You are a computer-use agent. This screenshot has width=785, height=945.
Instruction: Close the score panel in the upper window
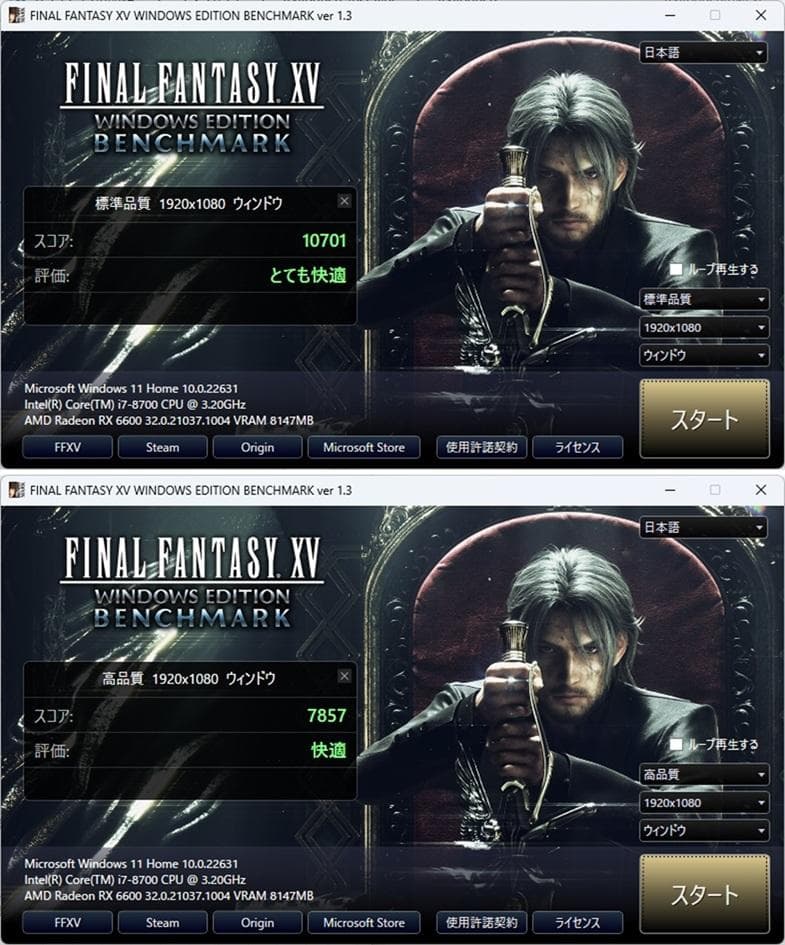pos(344,201)
